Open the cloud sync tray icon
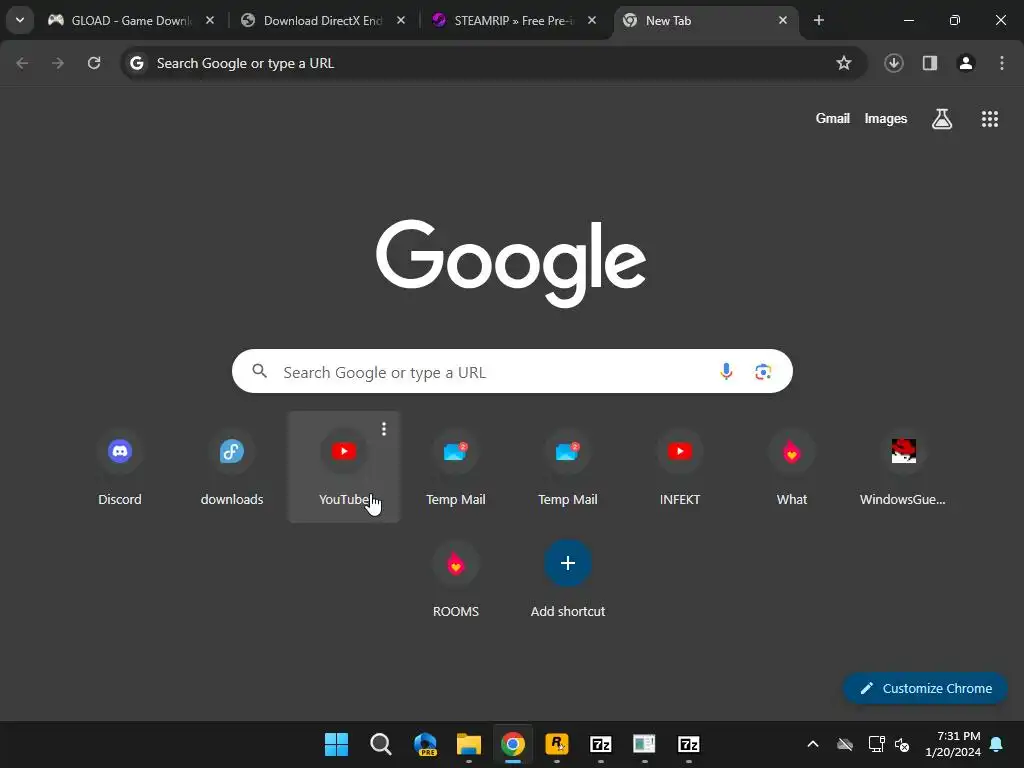 [845, 744]
